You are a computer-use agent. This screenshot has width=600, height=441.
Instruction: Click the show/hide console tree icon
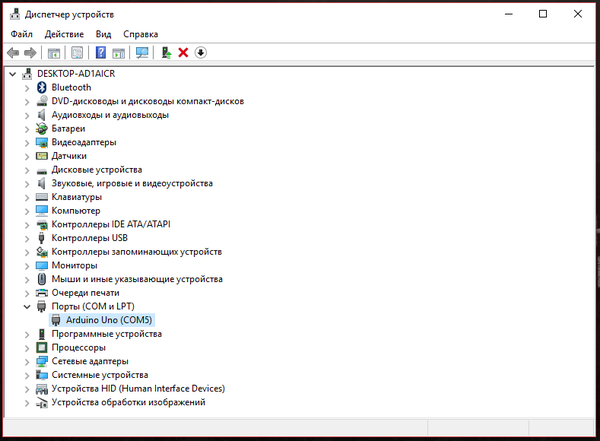54,53
